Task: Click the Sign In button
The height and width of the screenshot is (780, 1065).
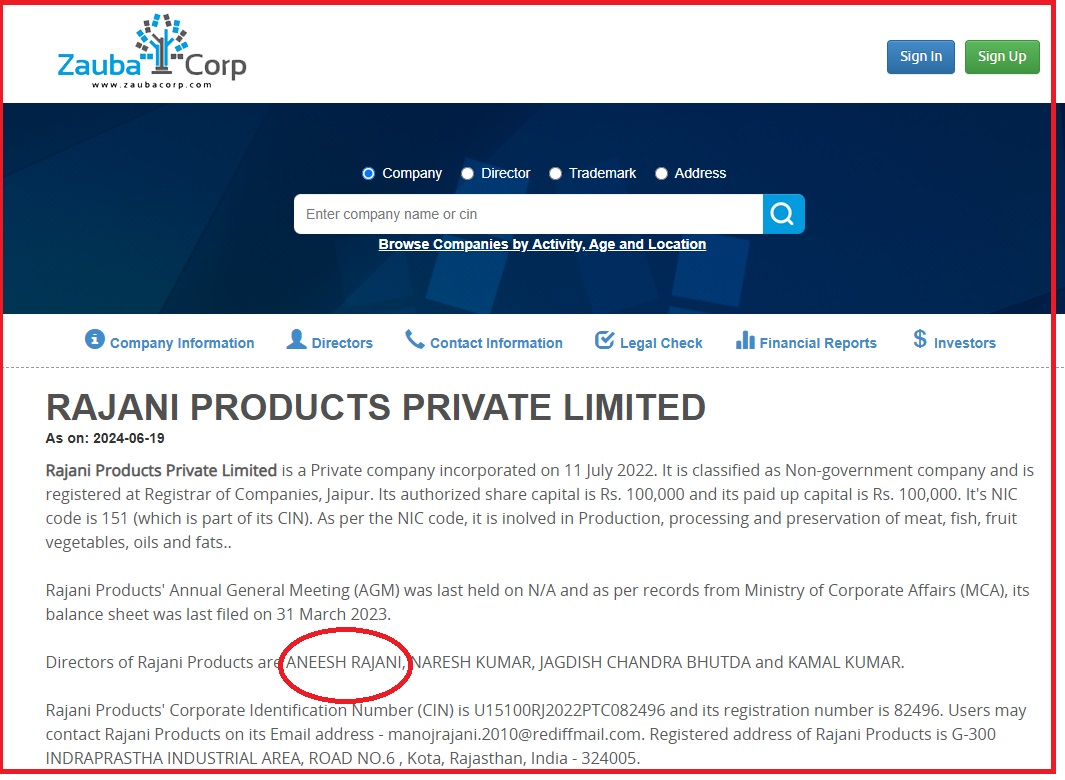Action: click(x=920, y=57)
